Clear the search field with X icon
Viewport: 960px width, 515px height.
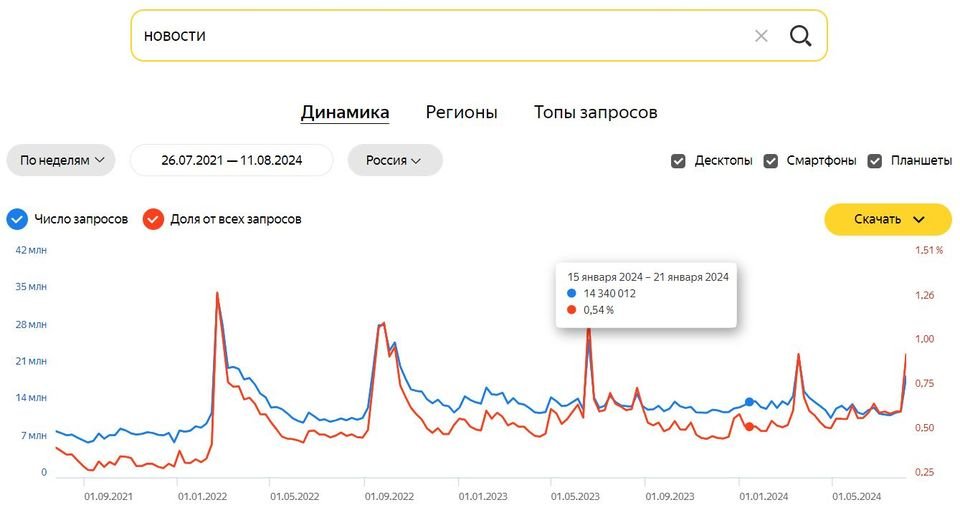pos(761,36)
